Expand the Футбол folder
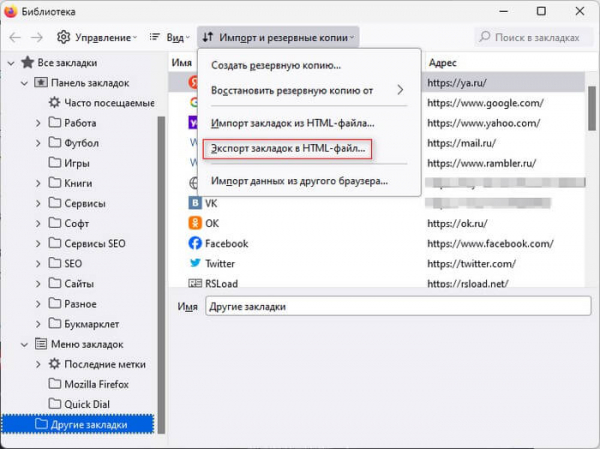The image size is (600, 449). (x=38, y=143)
